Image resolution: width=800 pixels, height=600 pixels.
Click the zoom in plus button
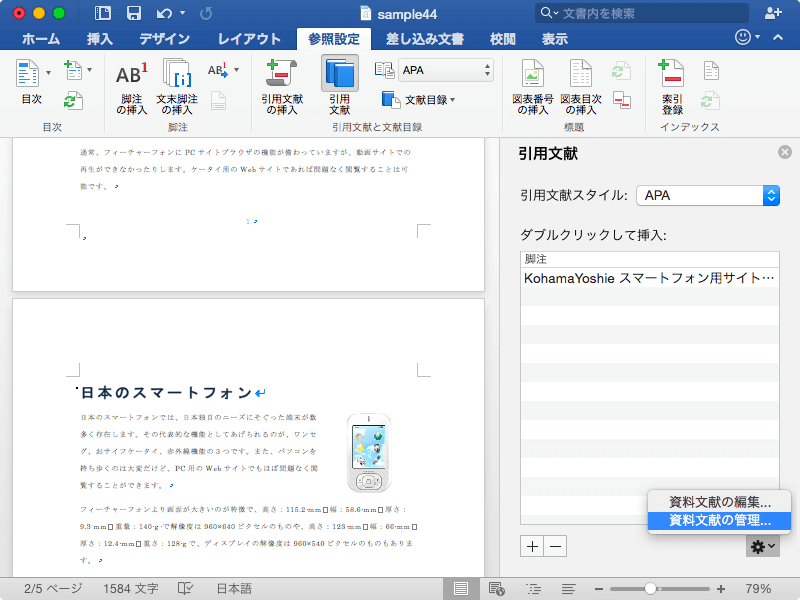pos(721,589)
